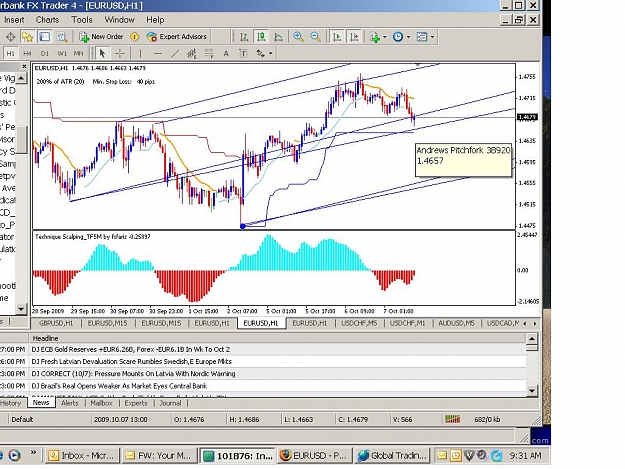
Task: Toggle chart Auto Scroll
Action: pyautogui.click(x=337, y=37)
